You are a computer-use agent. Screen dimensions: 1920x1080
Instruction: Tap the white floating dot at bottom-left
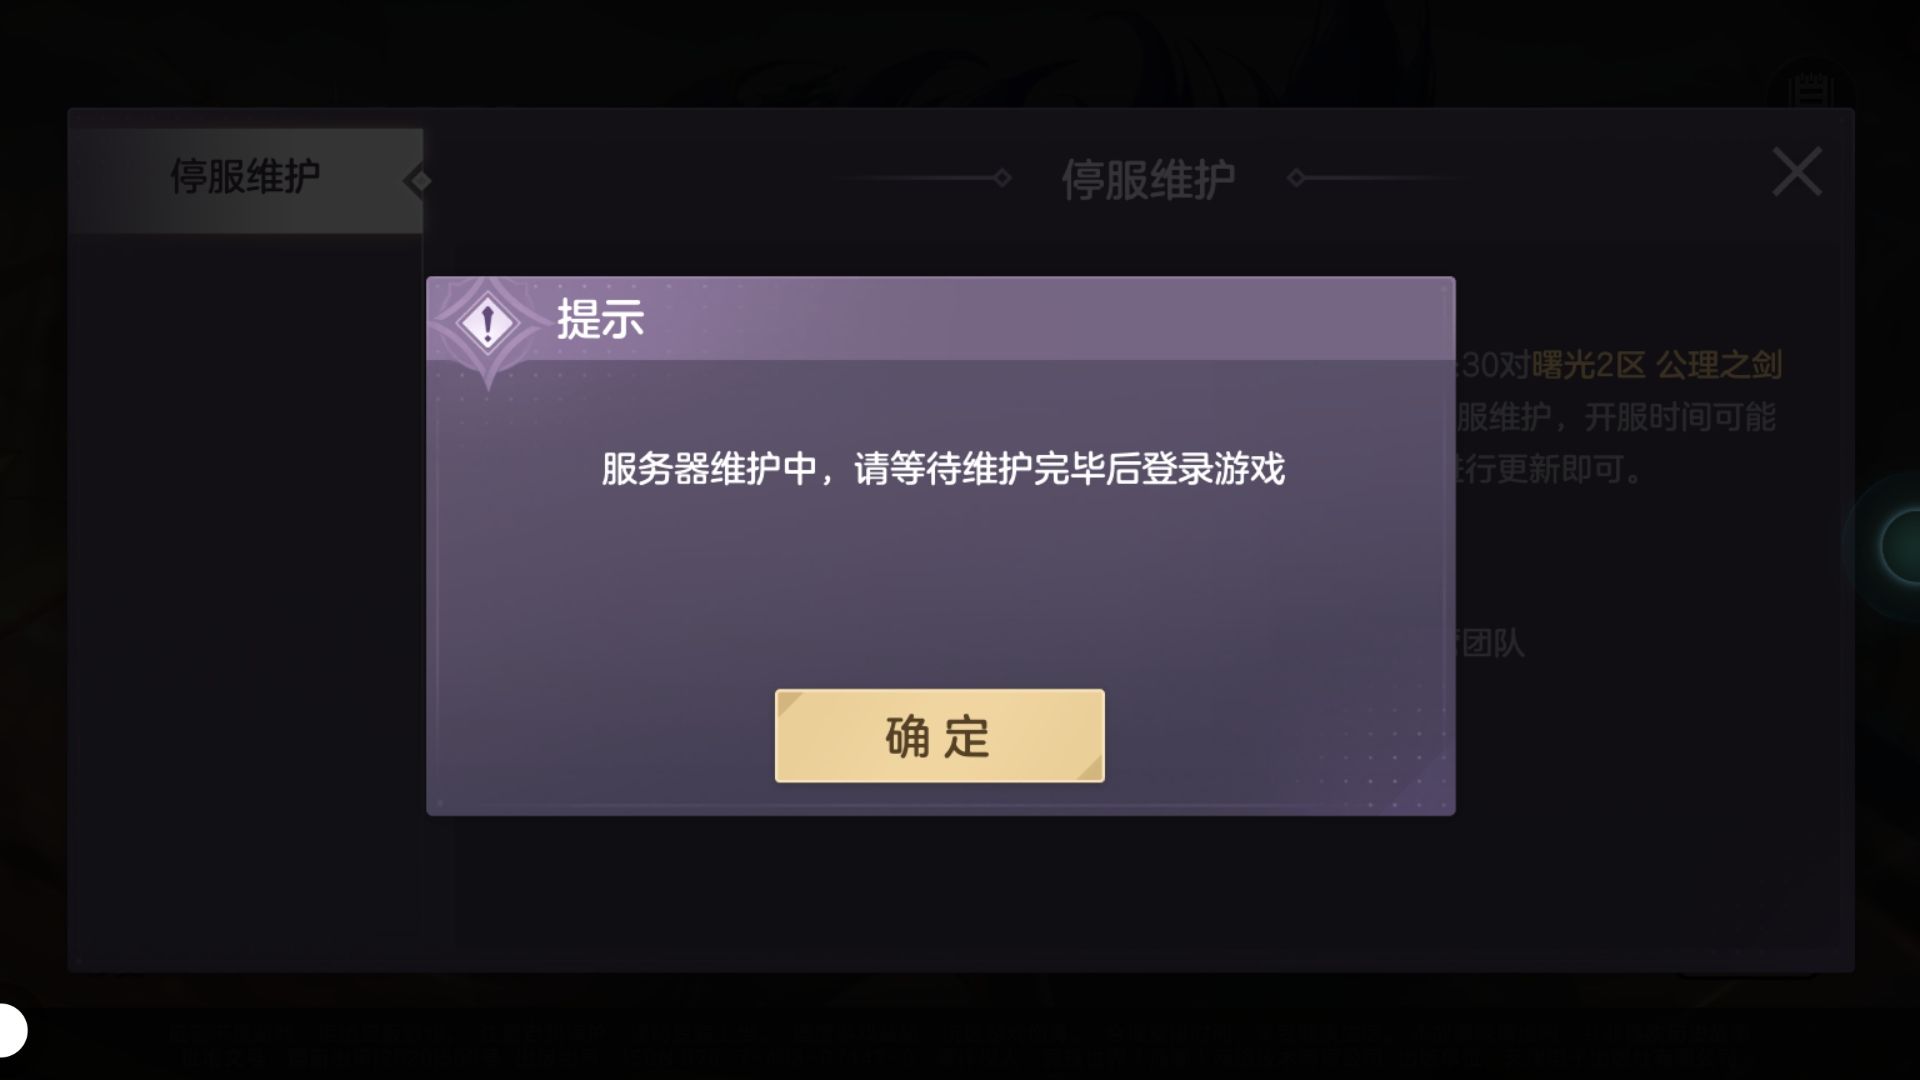point(10,1030)
